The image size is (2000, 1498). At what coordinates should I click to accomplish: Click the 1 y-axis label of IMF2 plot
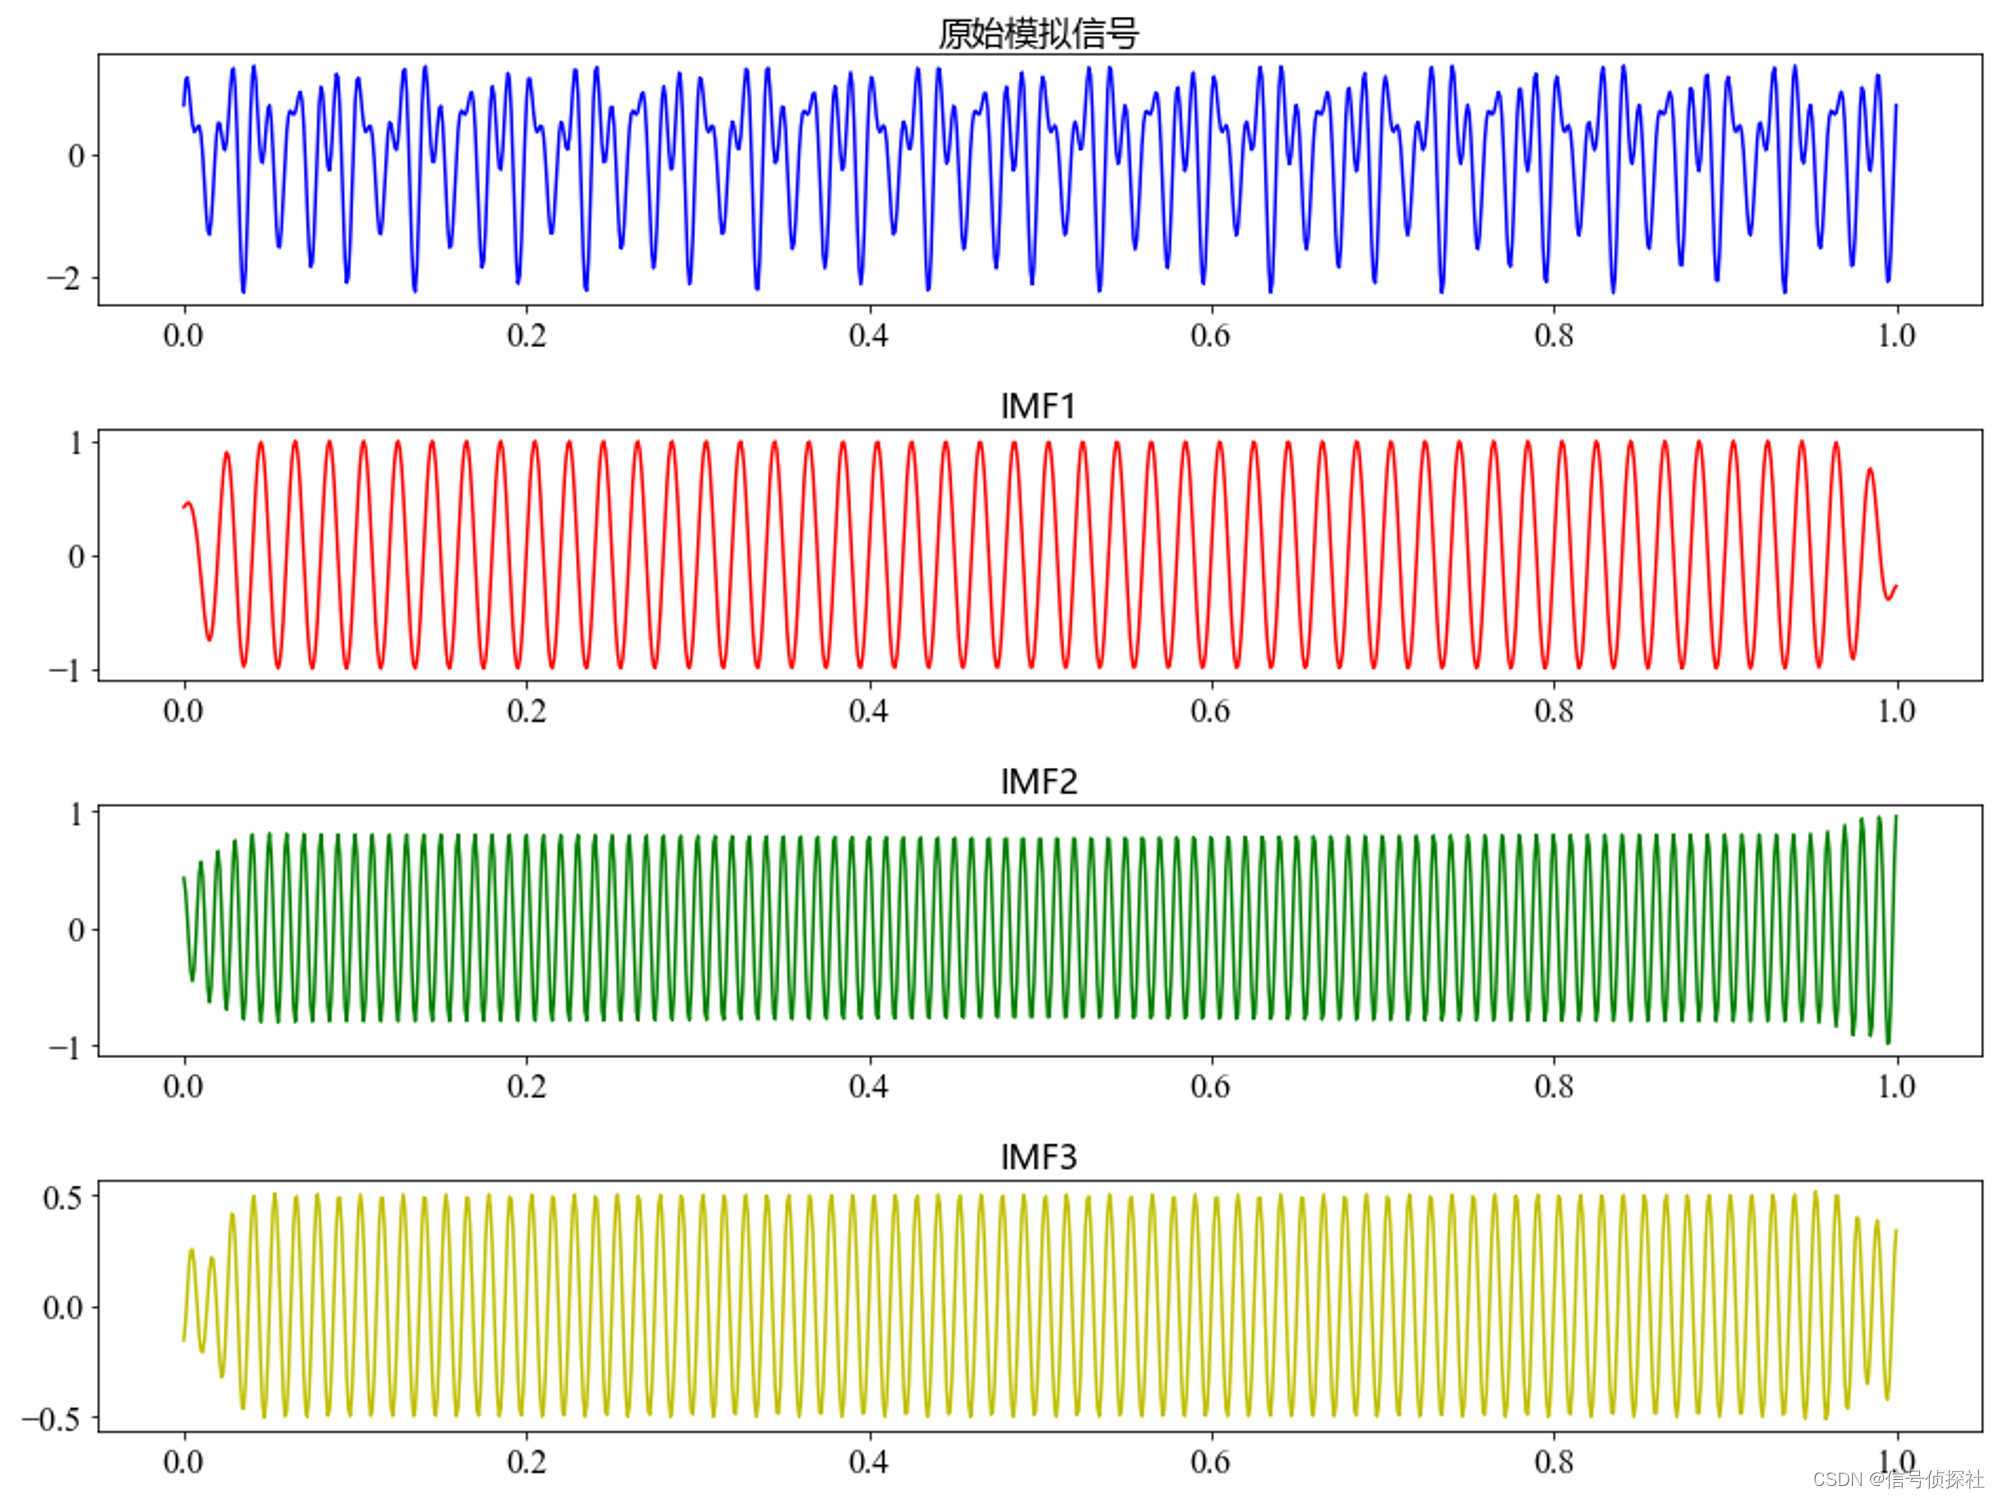click(76, 815)
